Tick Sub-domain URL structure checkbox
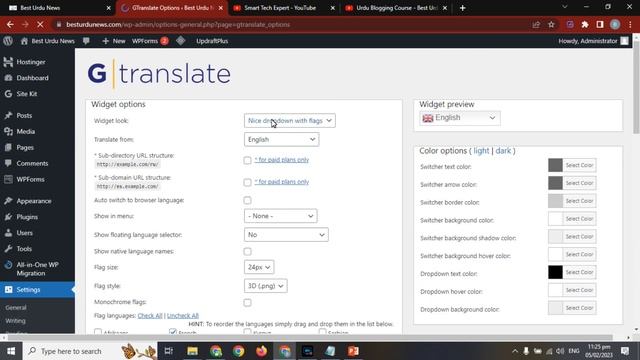This screenshot has height=360, width=640. coord(247,182)
